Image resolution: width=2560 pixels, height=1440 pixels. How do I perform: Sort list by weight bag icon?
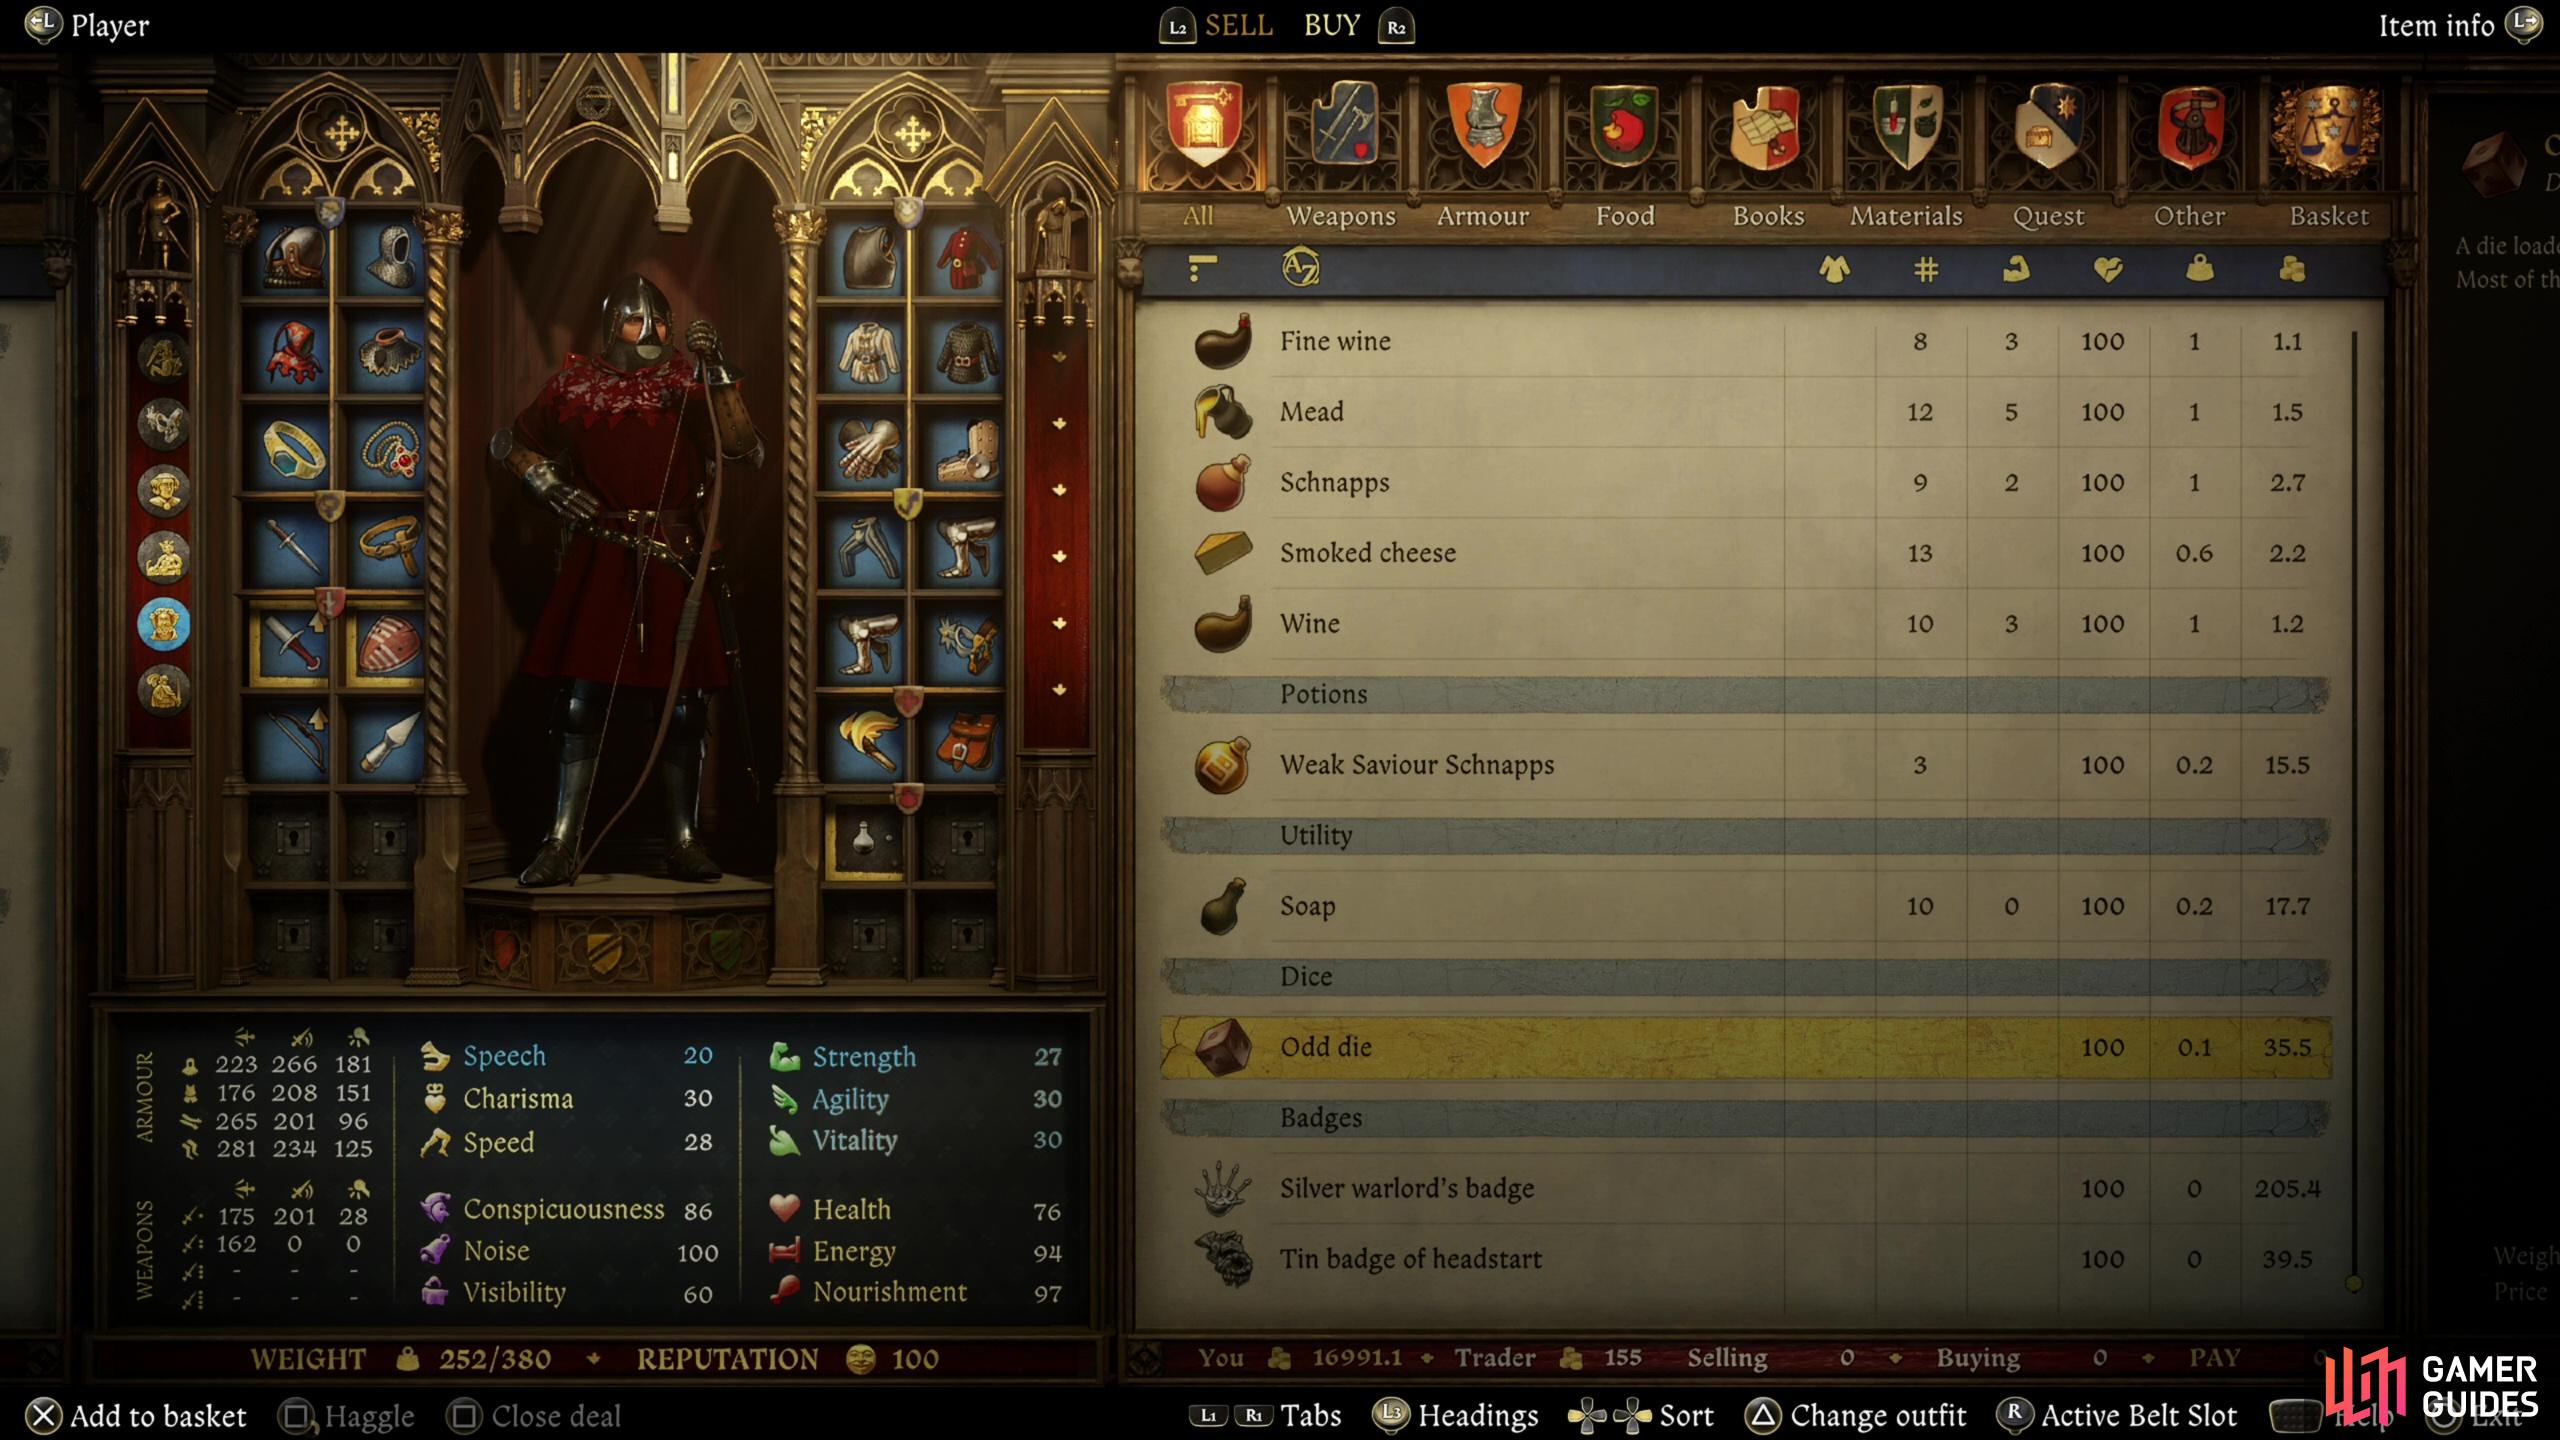pos(2199,268)
